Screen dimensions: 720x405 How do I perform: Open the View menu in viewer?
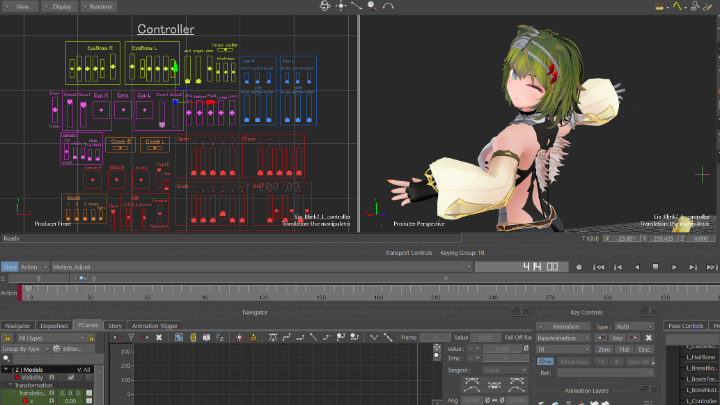[19, 6]
